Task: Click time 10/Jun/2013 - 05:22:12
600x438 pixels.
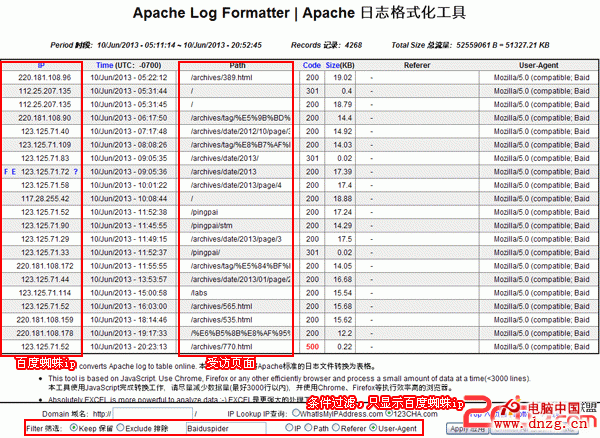Action: pos(129,78)
